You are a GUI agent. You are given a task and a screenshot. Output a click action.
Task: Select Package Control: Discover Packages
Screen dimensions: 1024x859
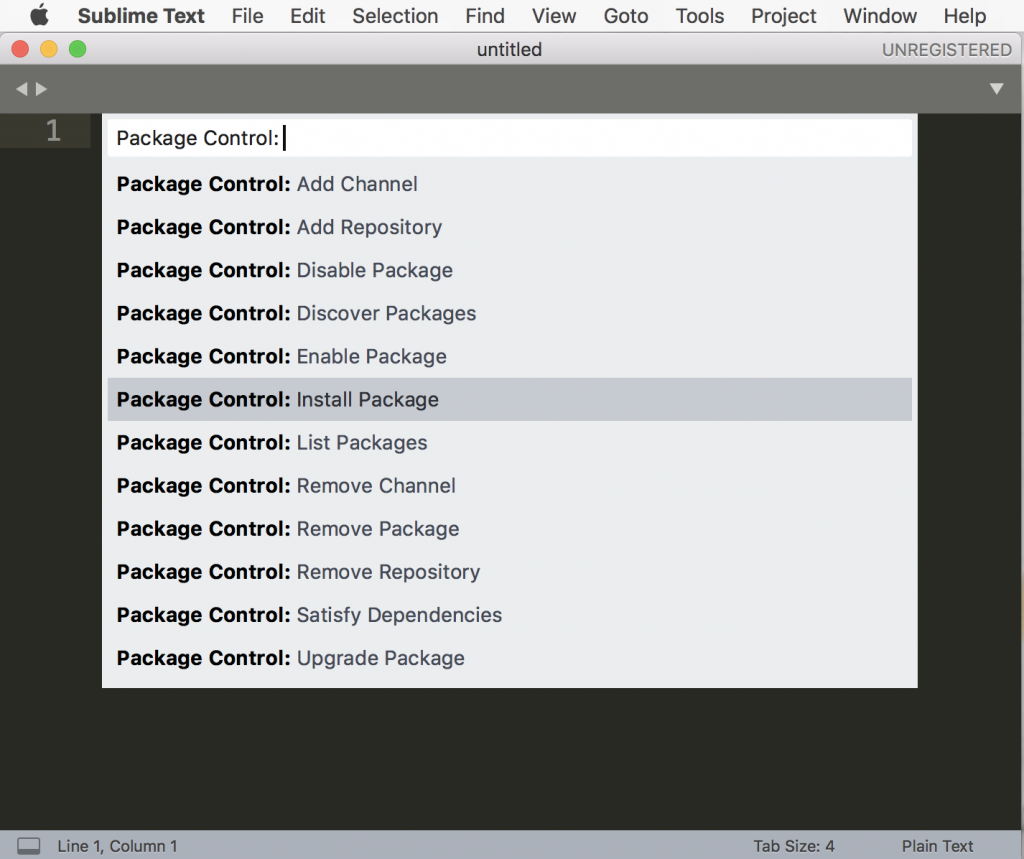click(x=509, y=313)
